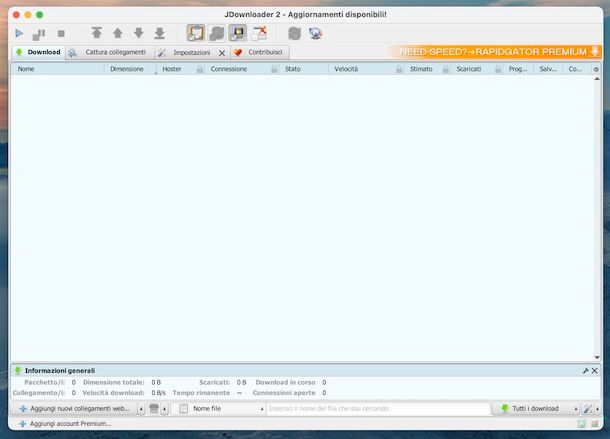Start all downloads with play icon
The image size is (610, 439).
click(19, 33)
